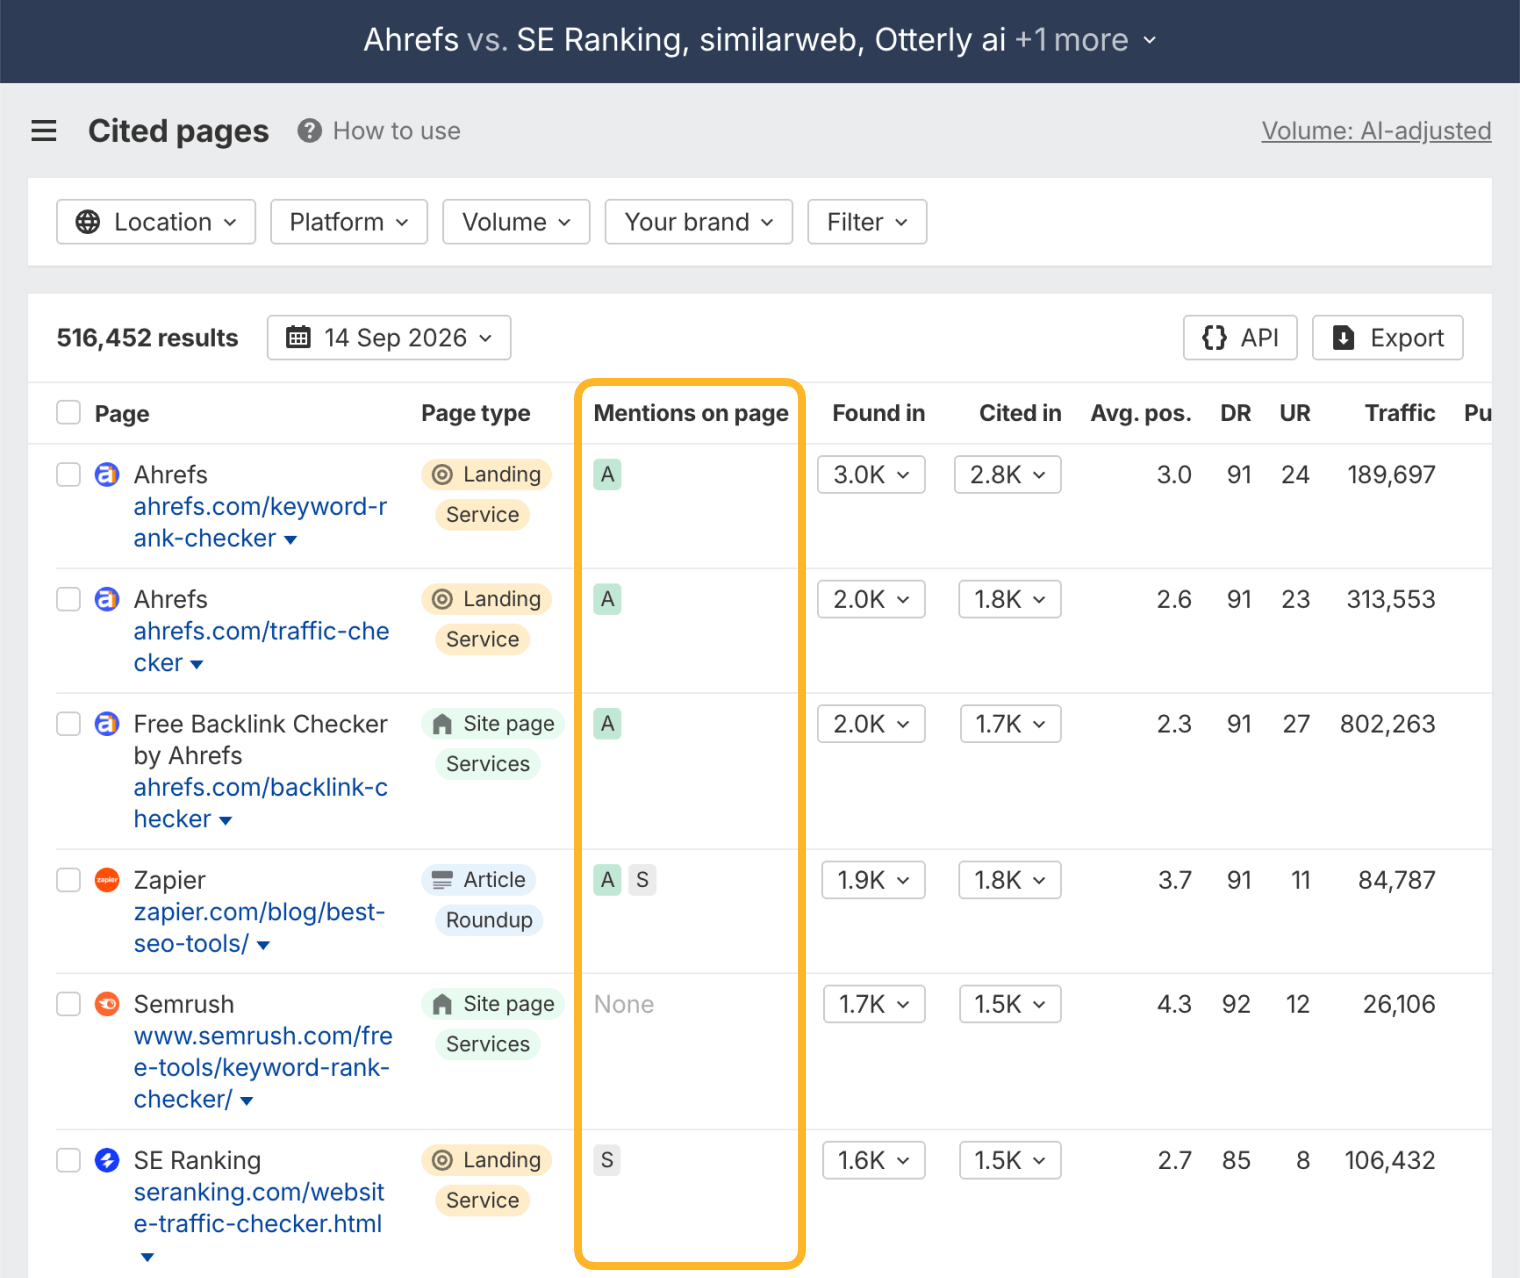Click the A mention badge in the Zapier row

click(607, 880)
